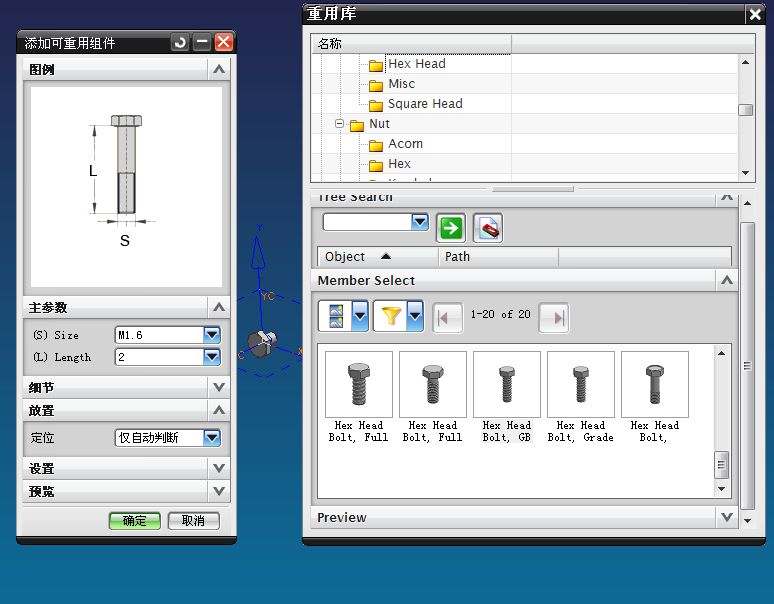Viewport: 774px width, 604px height.
Task: Expand the 细节 details section
Action: pos(219,387)
